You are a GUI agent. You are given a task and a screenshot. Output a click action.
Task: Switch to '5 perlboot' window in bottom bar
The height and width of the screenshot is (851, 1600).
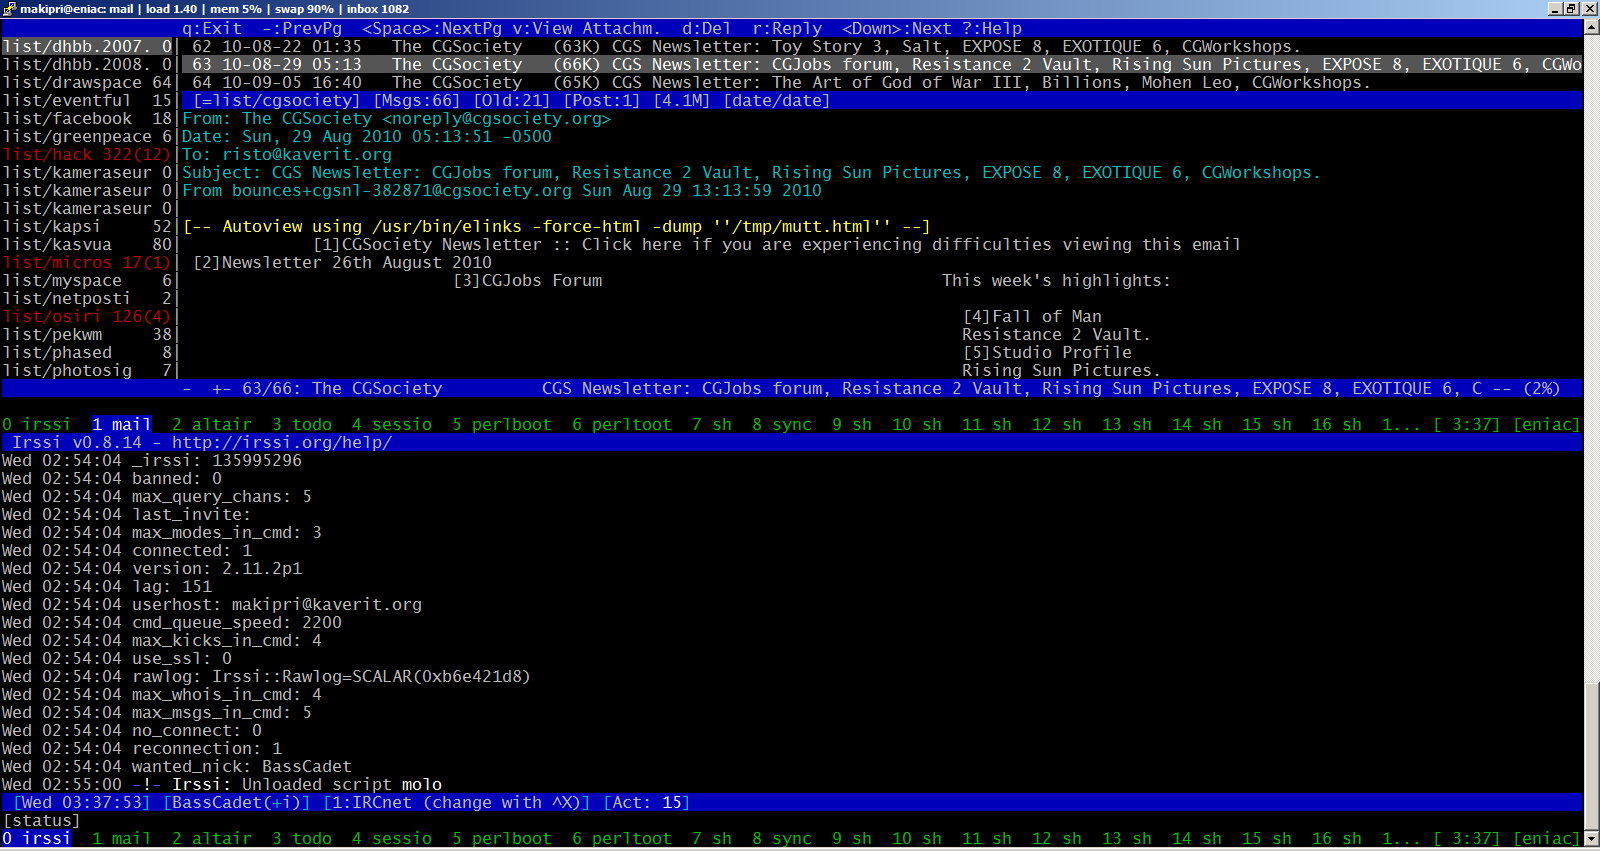tap(502, 838)
